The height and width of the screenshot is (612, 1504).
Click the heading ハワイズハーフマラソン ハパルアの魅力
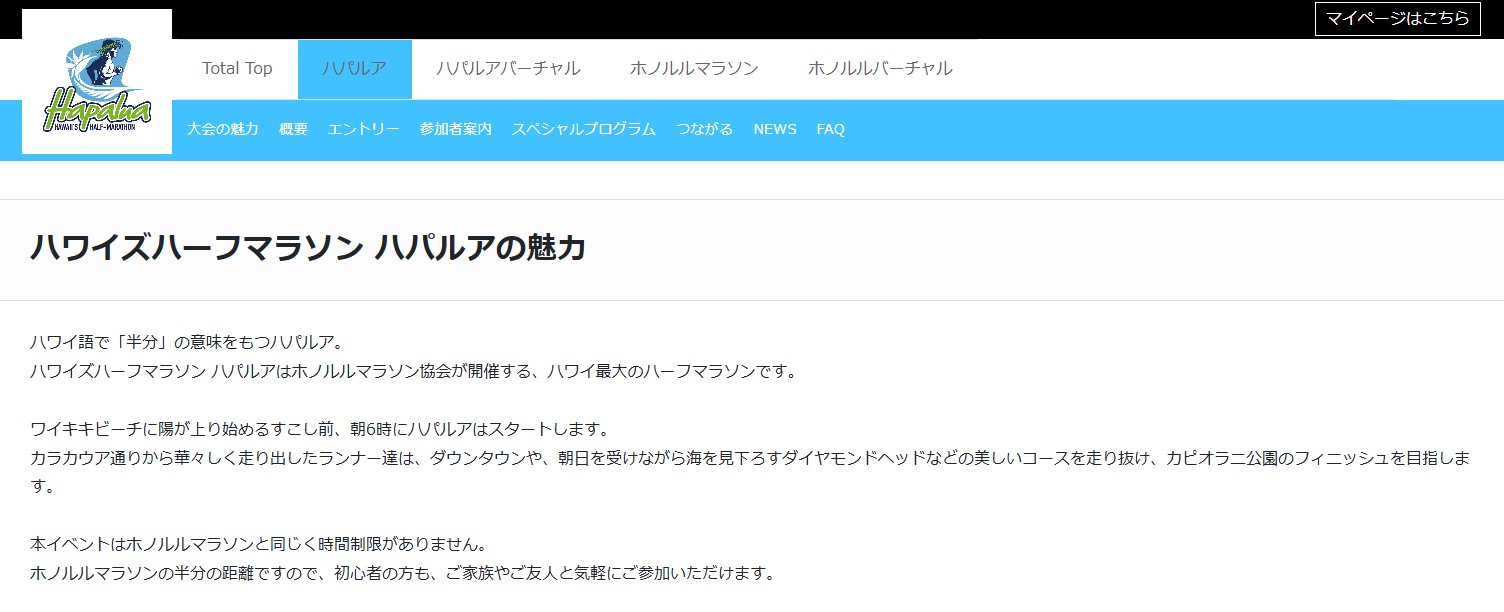point(308,248)
